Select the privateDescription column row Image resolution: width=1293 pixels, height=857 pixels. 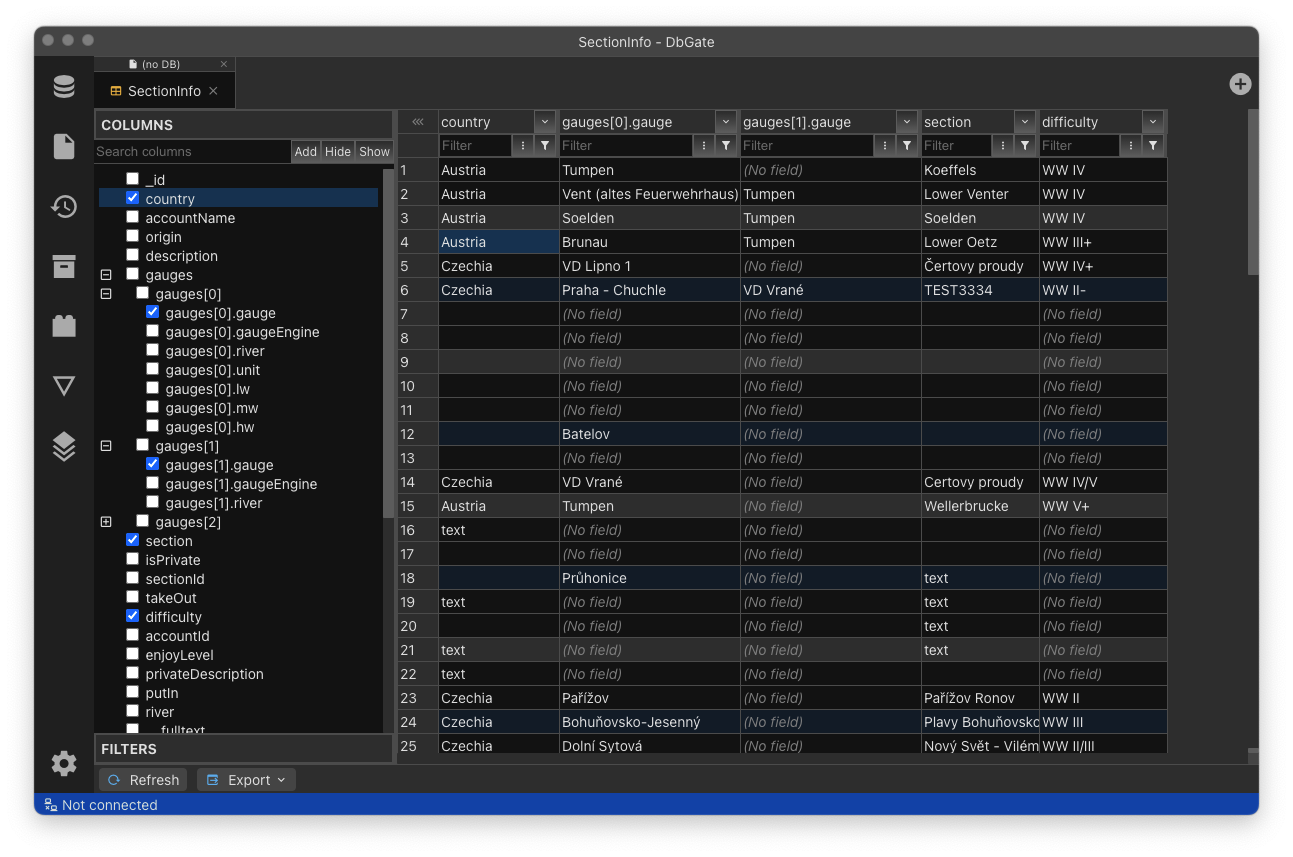pos(238,674)
